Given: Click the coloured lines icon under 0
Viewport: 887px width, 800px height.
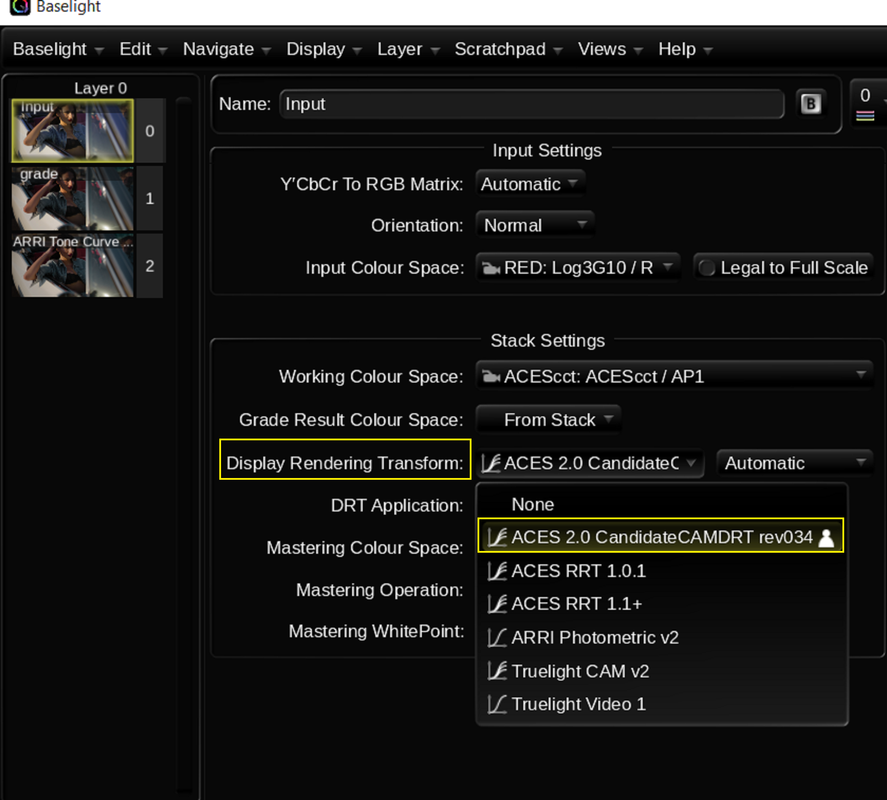Looking at the screenshot, I should pyautogui.click(x=865, y=116).
